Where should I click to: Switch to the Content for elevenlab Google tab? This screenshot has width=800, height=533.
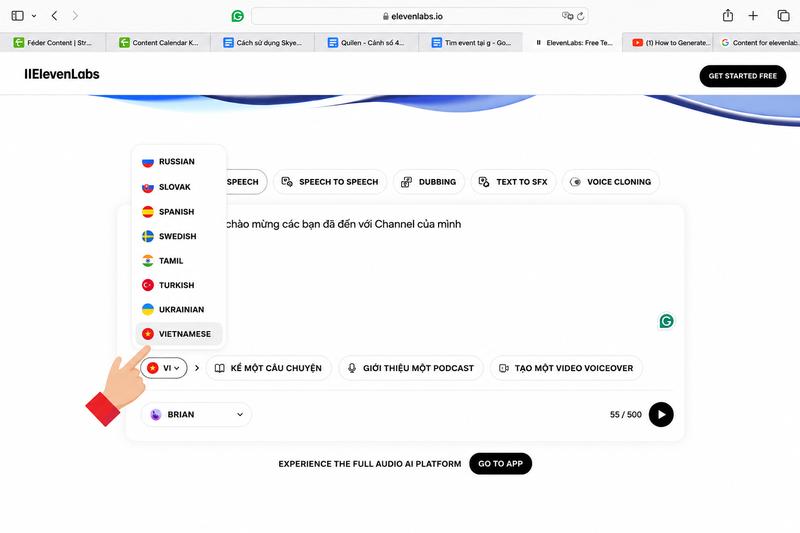(757, 43)
